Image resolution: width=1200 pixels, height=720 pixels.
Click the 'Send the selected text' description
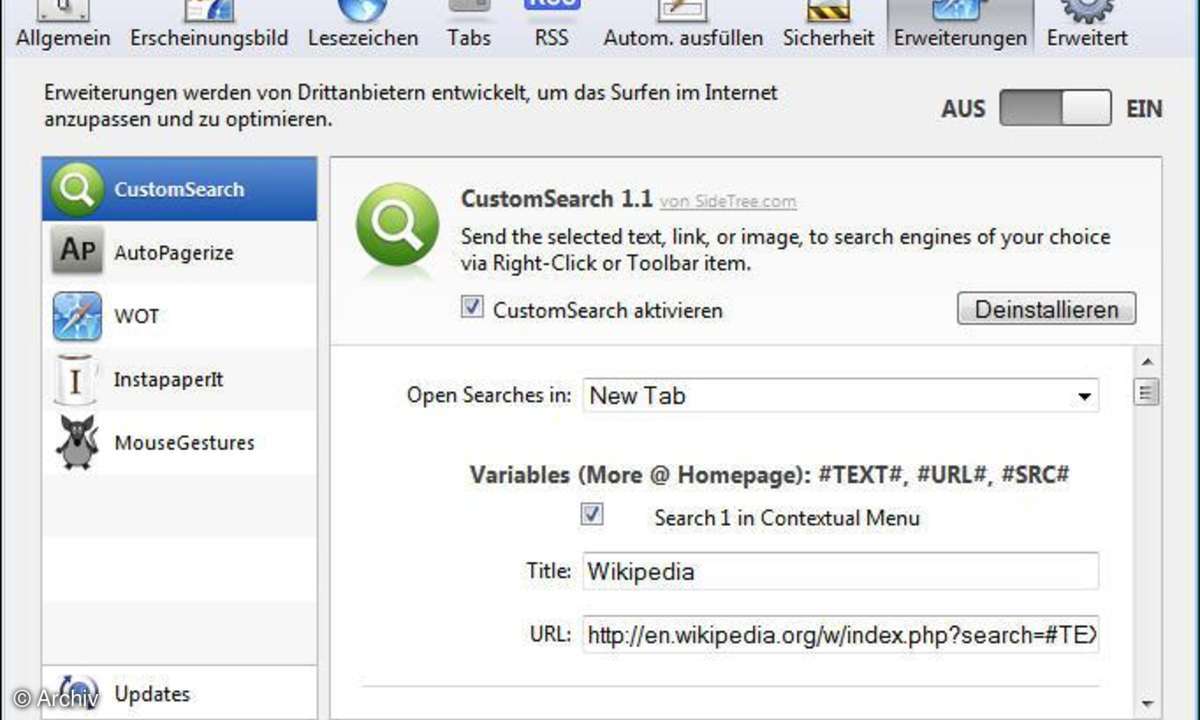(785, 251)
